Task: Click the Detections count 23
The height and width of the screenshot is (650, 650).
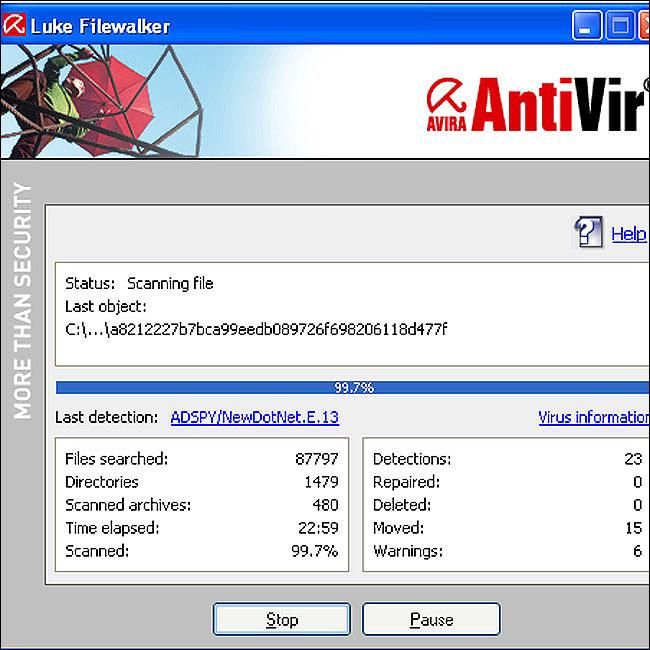Action: pyautogui.click(x=633, y=459)
